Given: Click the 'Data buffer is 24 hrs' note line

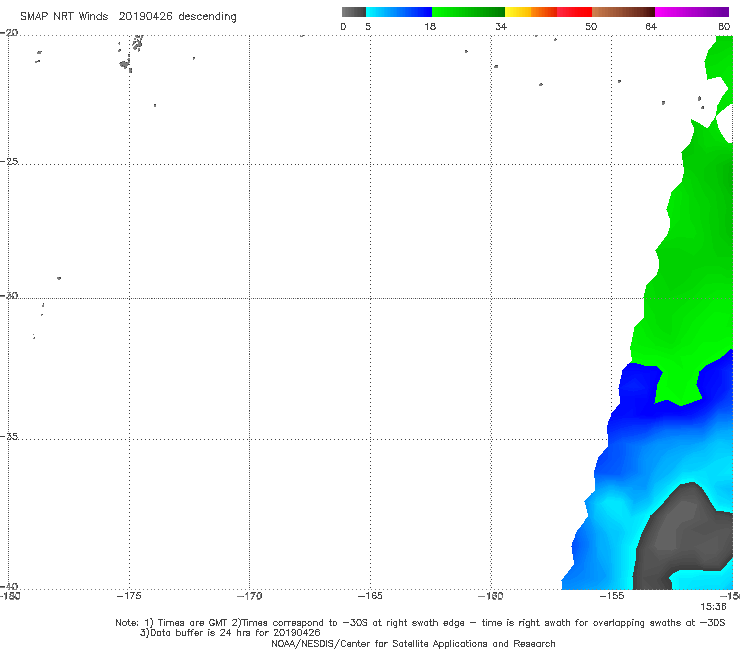Looking at the screenshot, I should pyautogui.click(x=230, y=633).
